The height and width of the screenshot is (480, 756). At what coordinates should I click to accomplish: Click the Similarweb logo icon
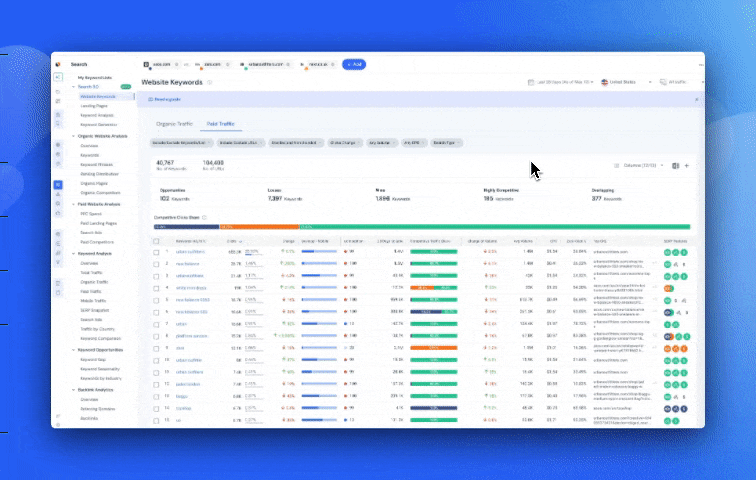pos(59,64)
